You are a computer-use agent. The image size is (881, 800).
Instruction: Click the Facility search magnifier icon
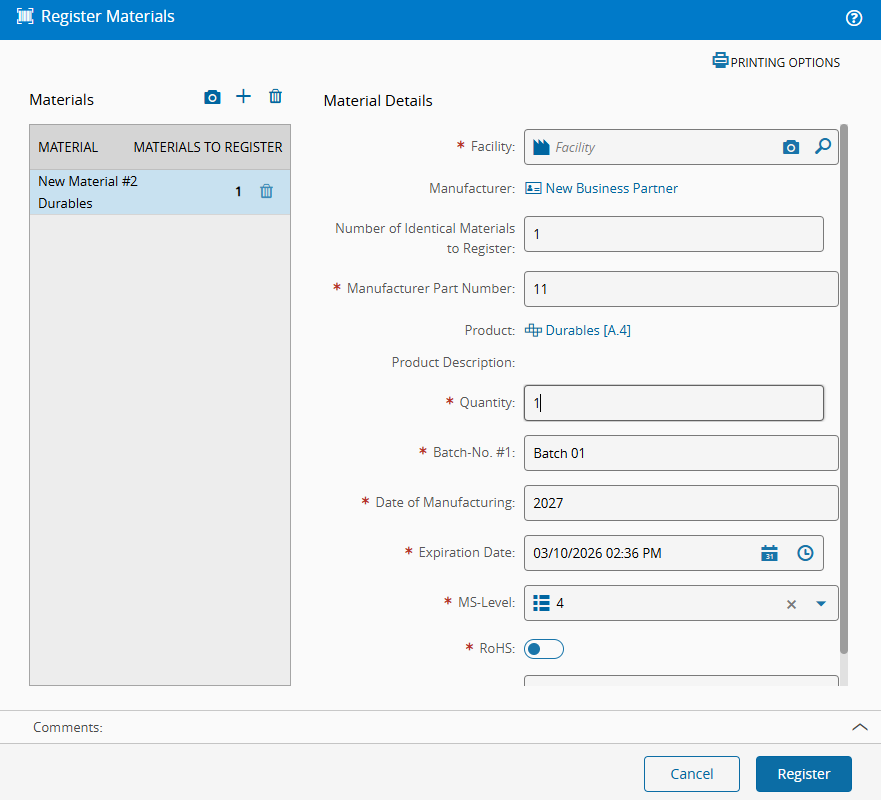(x=822, y=147)
